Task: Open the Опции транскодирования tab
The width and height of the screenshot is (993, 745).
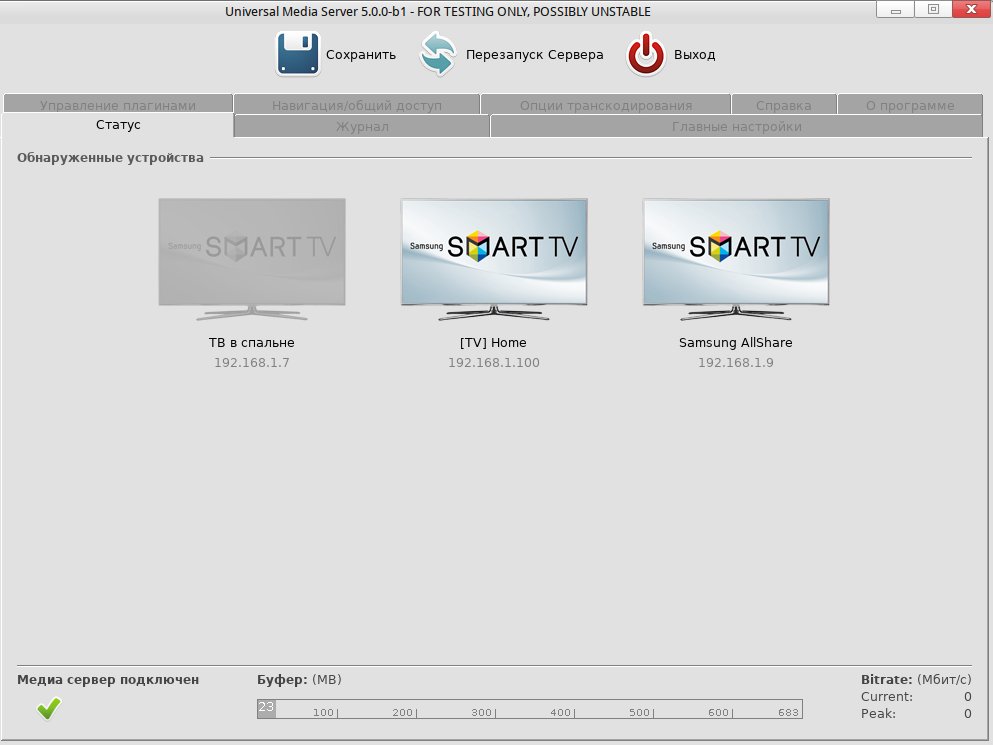Action: (x=605, y=105)
